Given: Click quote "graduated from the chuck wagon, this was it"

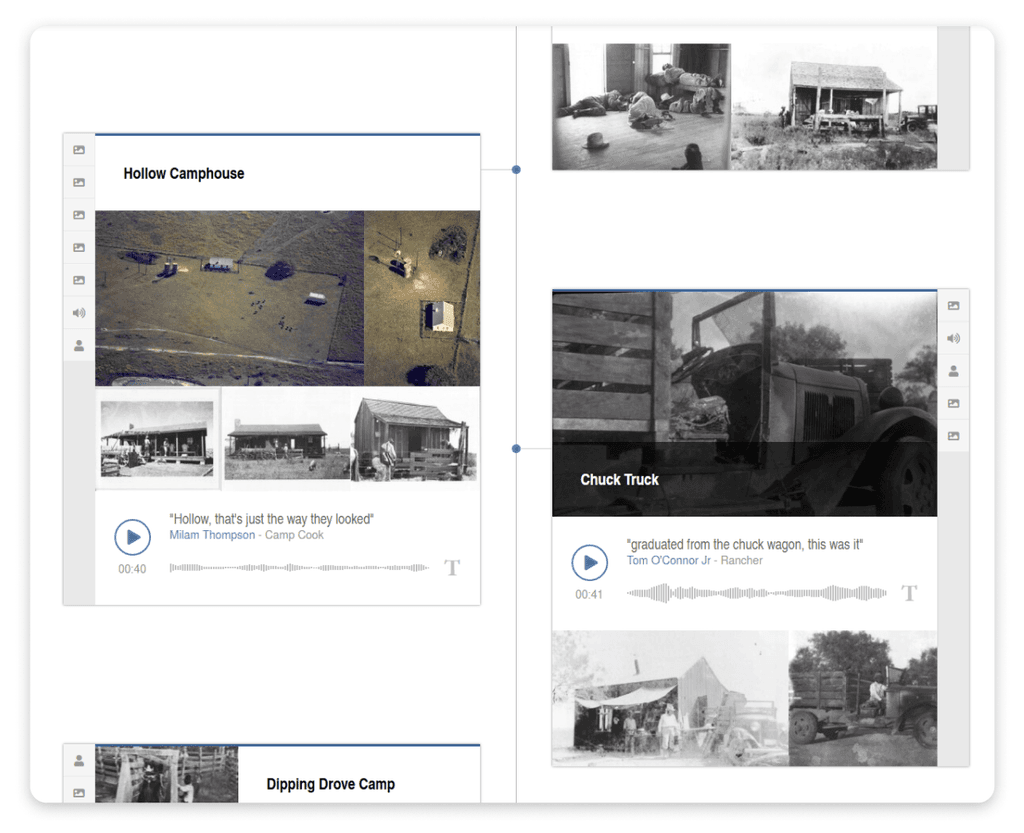Looking at the screenshot, I should point(744,544).
